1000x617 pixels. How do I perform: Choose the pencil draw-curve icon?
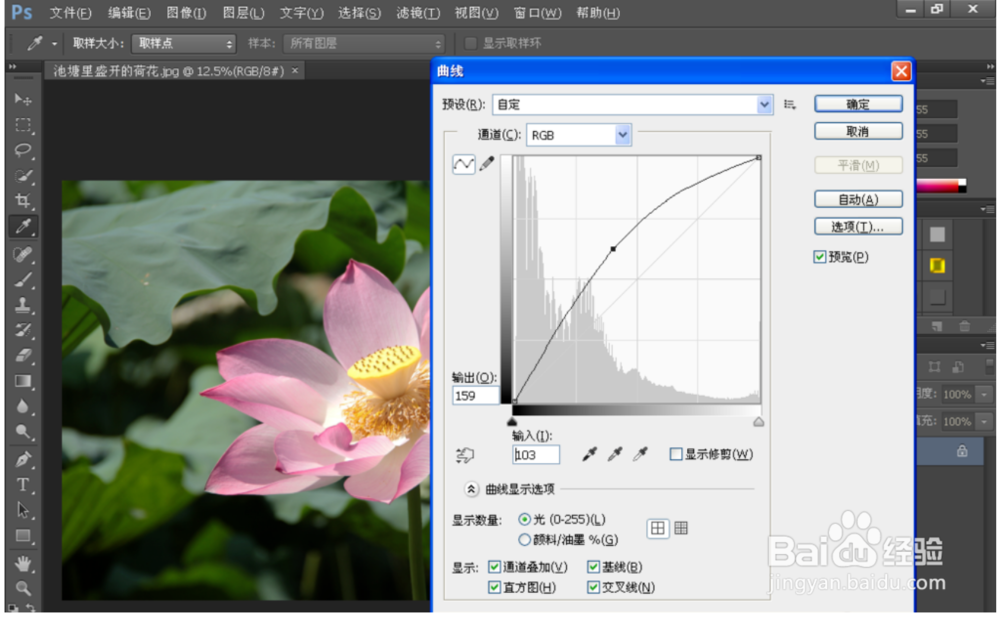(487, 164)
